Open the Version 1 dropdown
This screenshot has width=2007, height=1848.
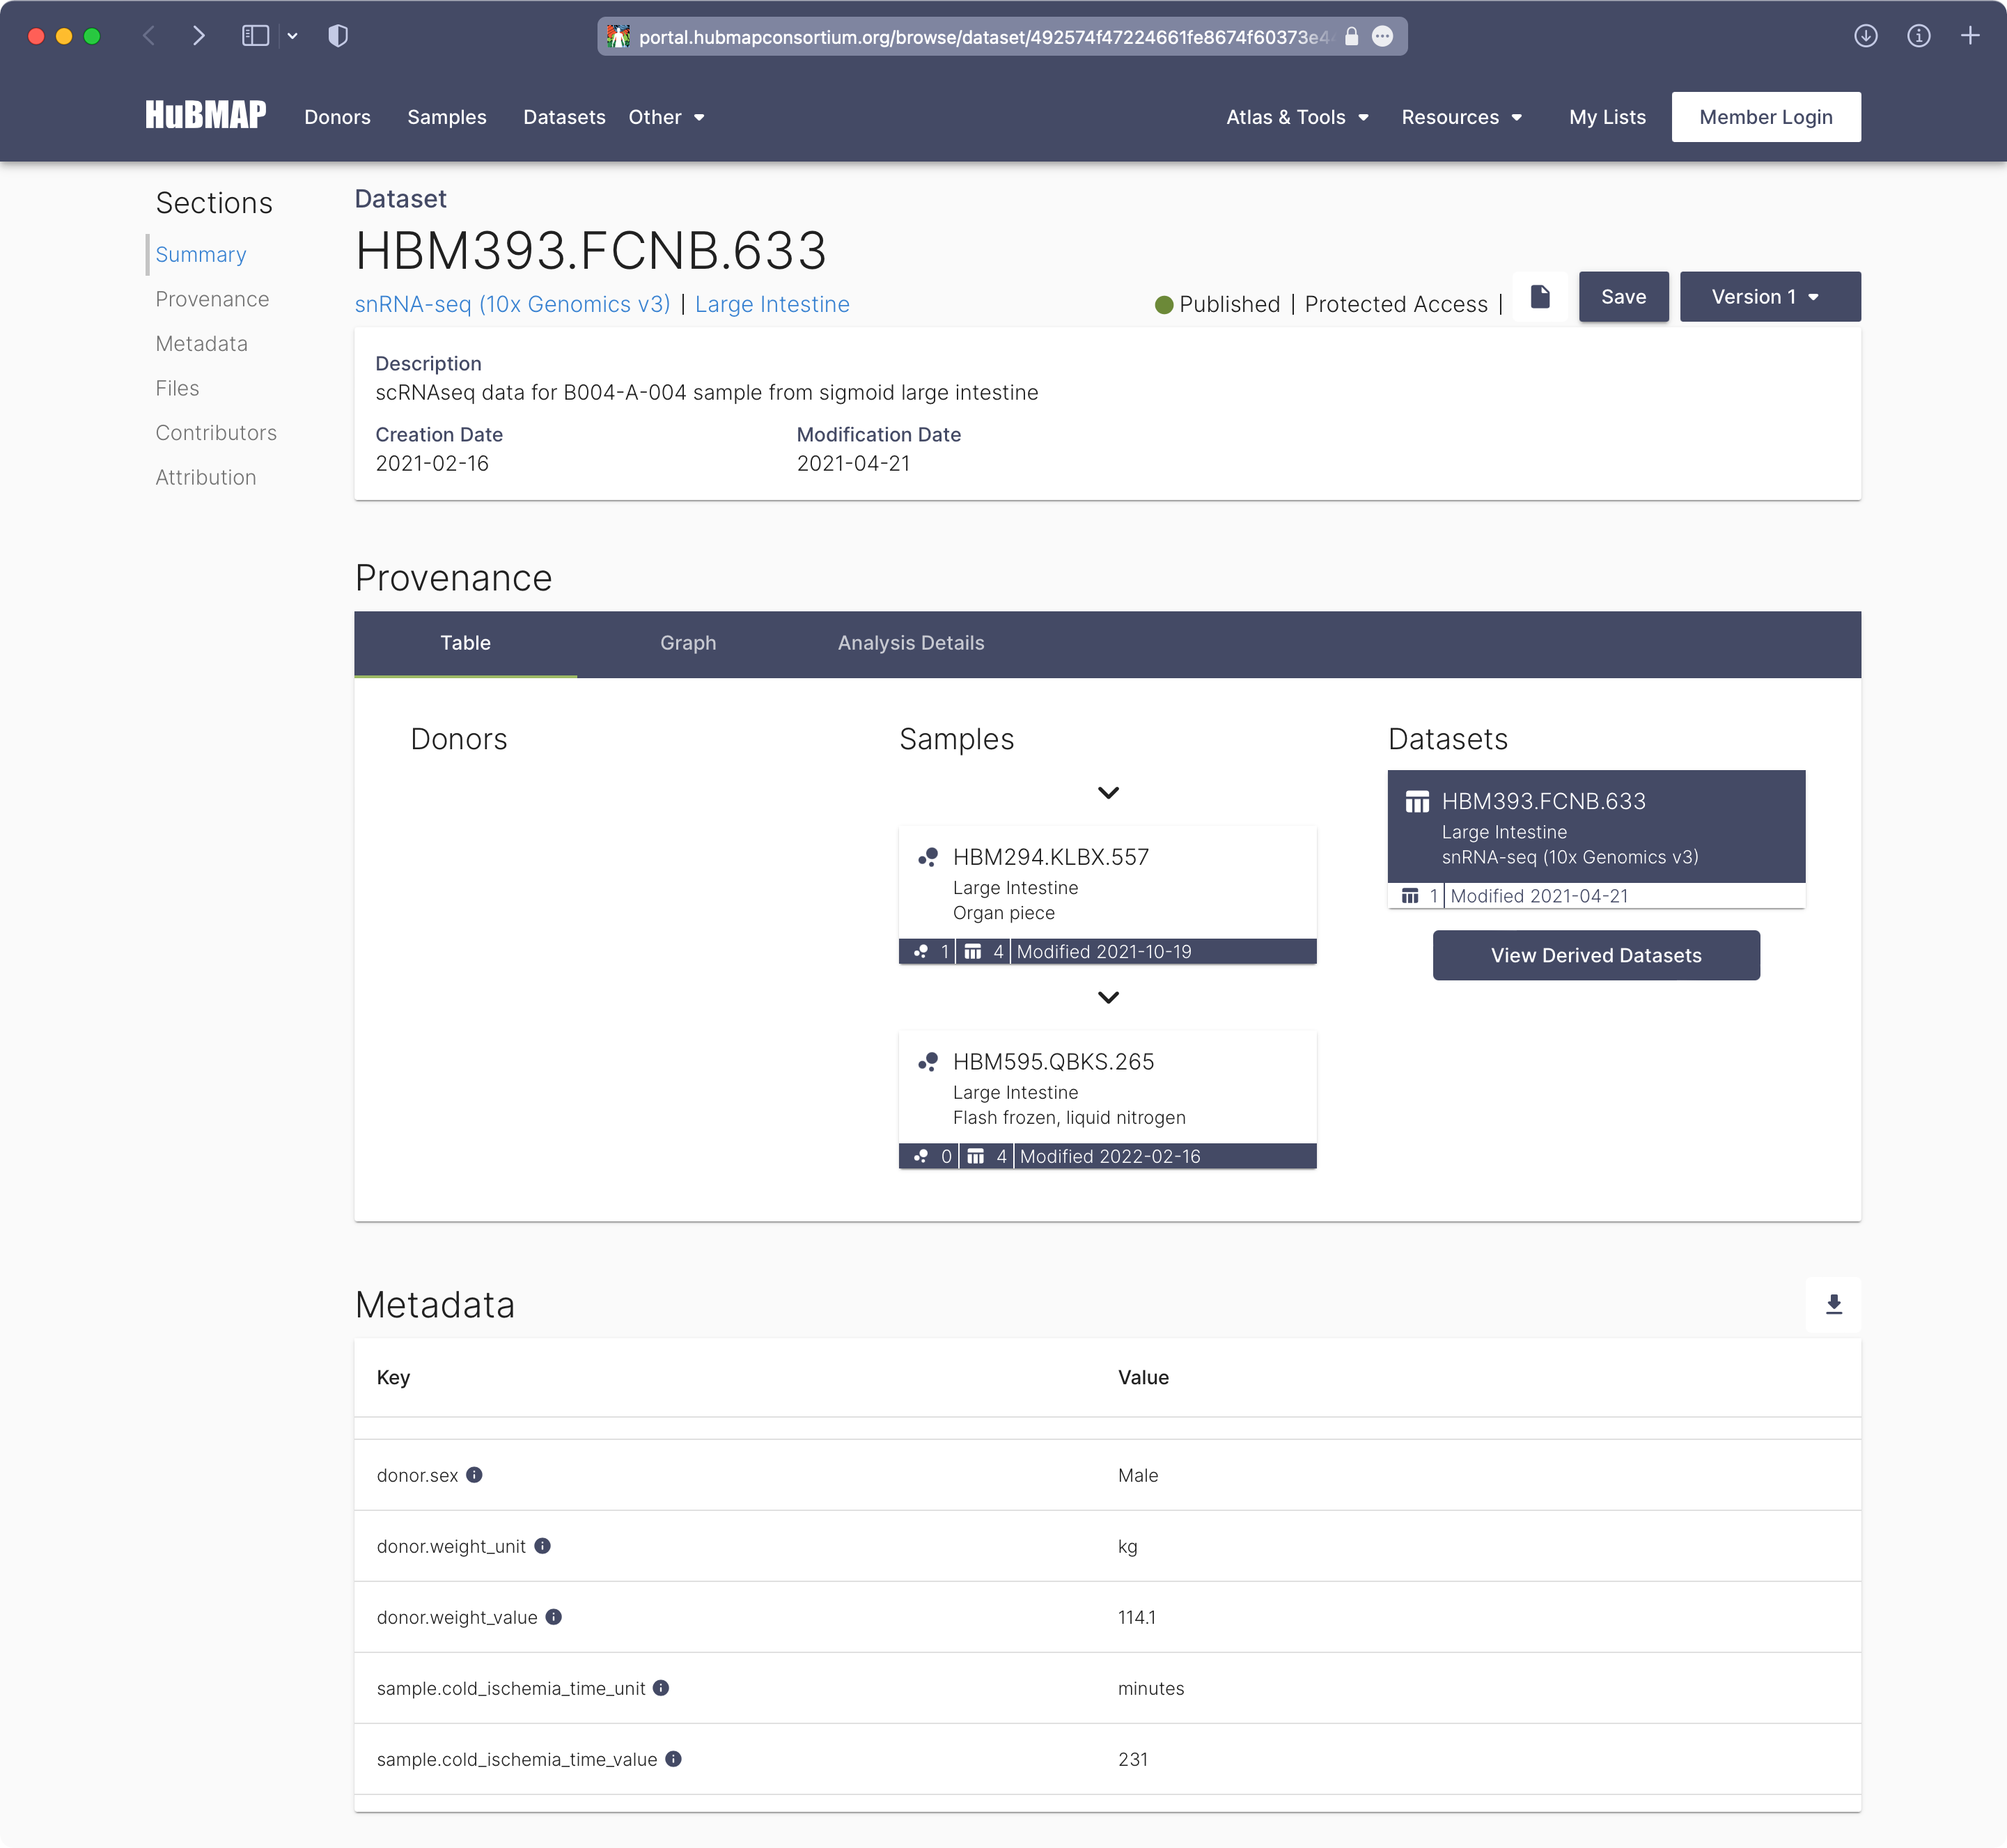(1769, 296)
